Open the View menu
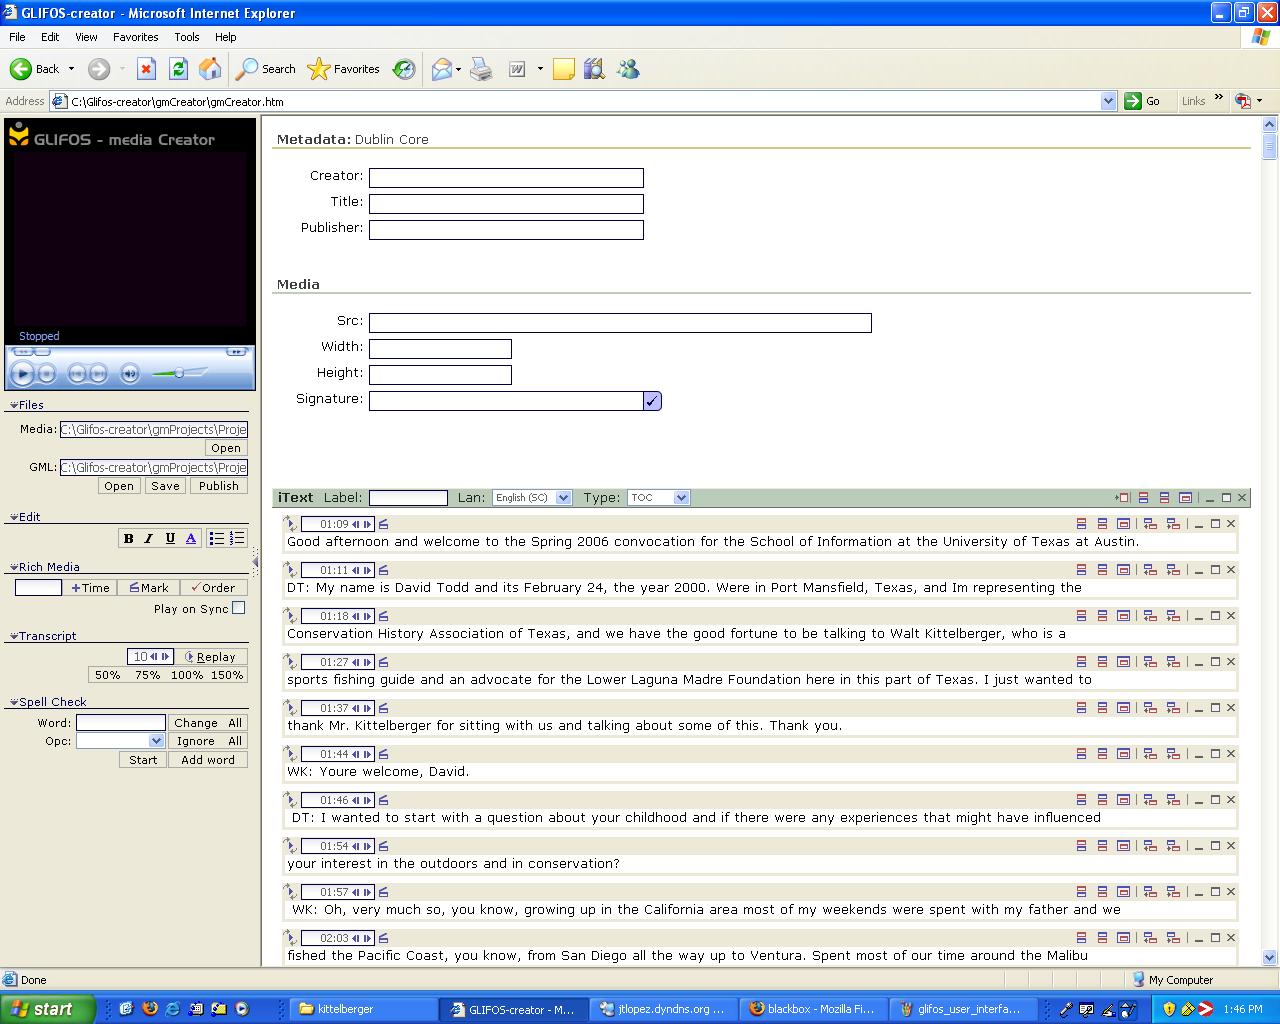The image size is (1280, 1024). tap(86, 37)
